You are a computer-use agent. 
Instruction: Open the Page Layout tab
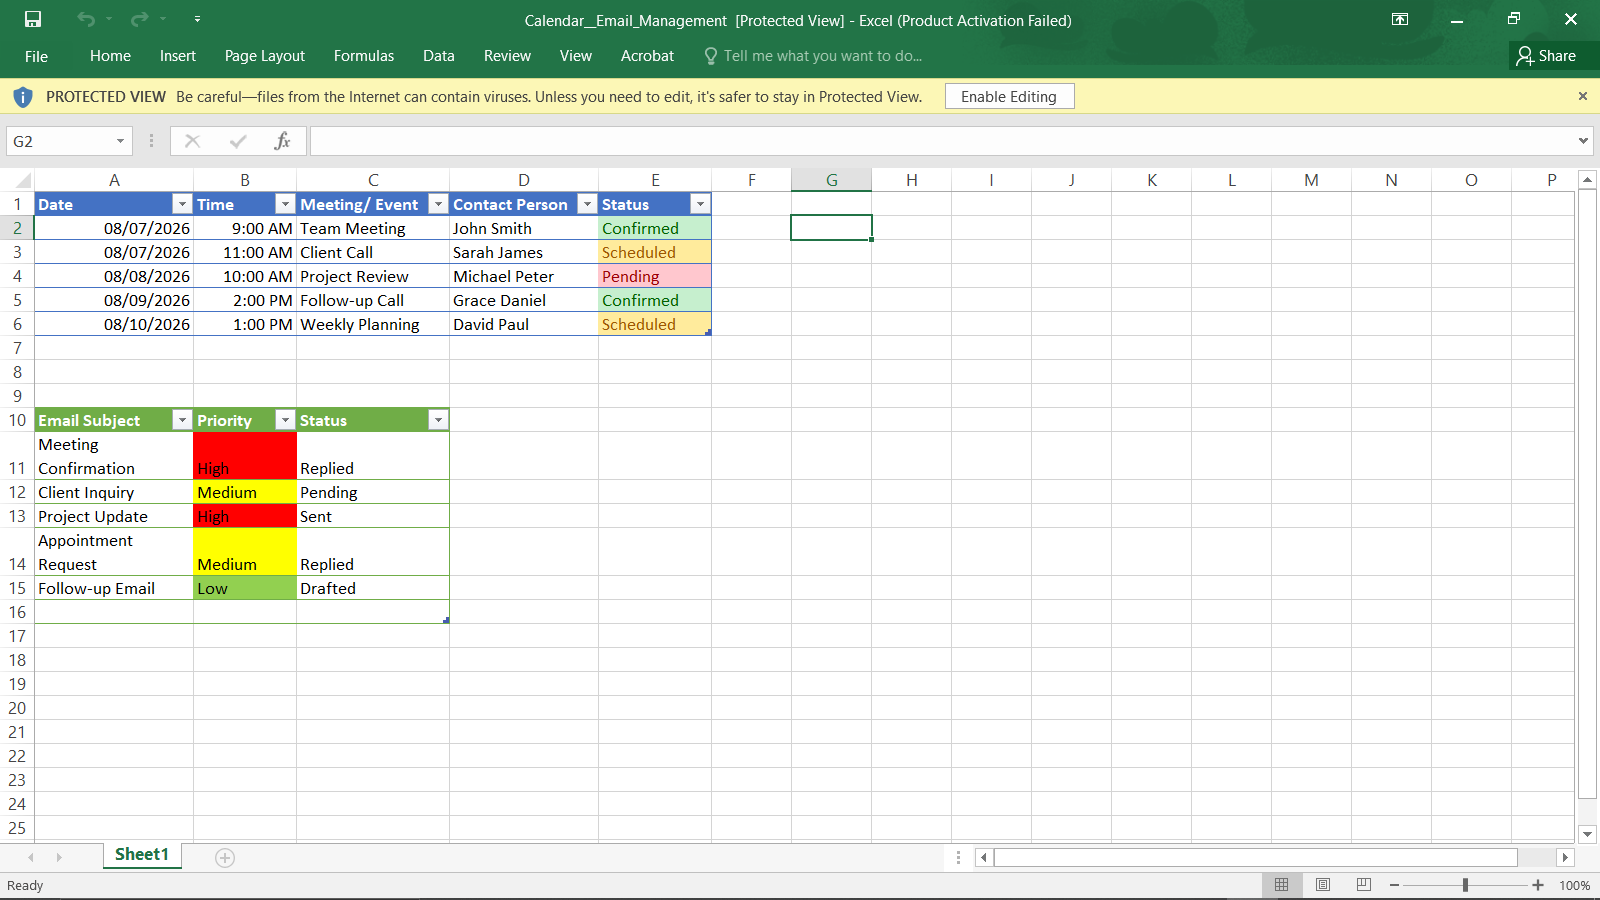265,56
